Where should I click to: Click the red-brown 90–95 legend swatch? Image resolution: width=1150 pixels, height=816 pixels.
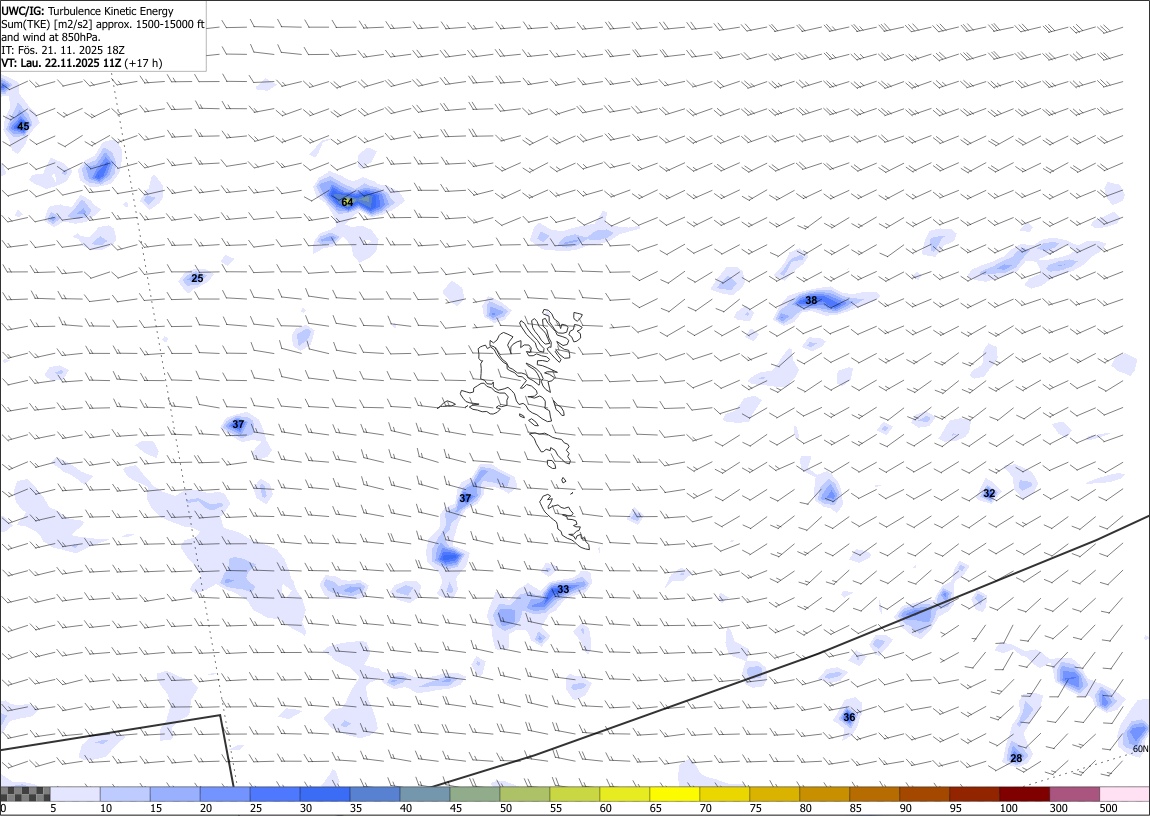[923, 794]
